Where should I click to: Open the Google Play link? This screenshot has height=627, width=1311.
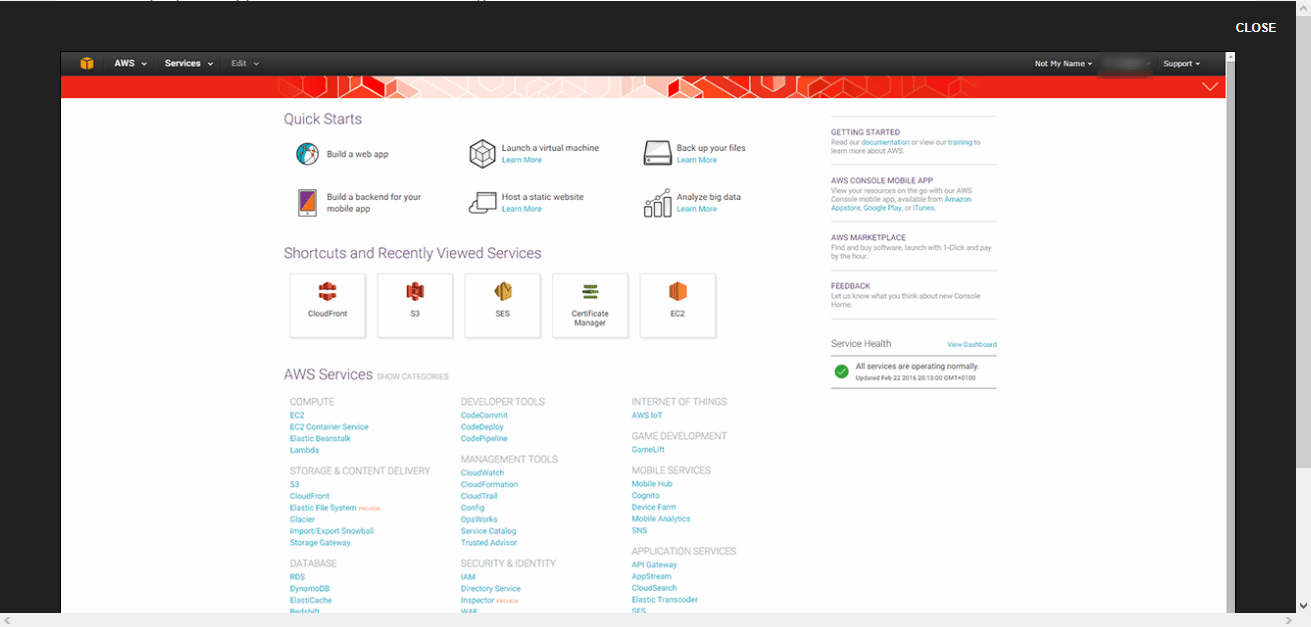tap(882, 208)
